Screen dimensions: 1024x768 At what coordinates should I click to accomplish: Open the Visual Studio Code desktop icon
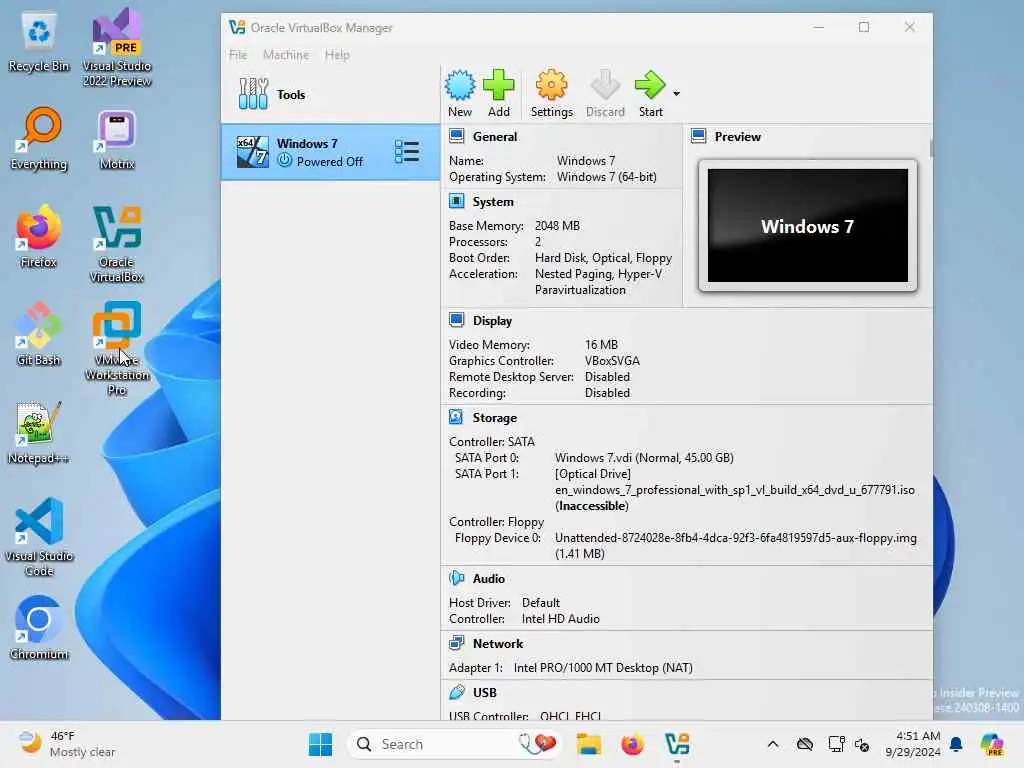pyautogui.click(x=39, y=537)
